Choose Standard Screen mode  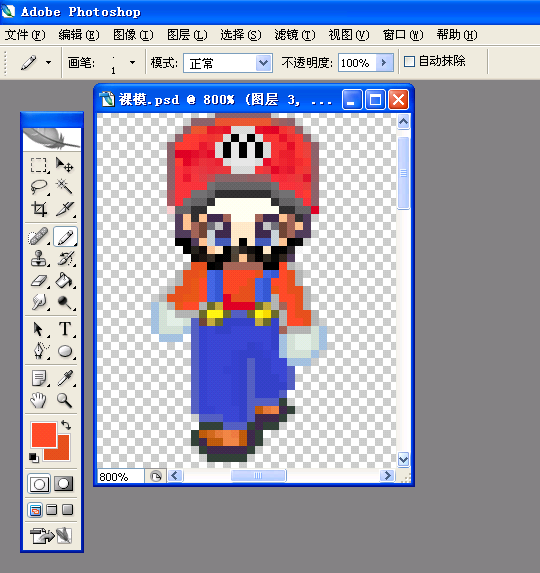point(35,510)
